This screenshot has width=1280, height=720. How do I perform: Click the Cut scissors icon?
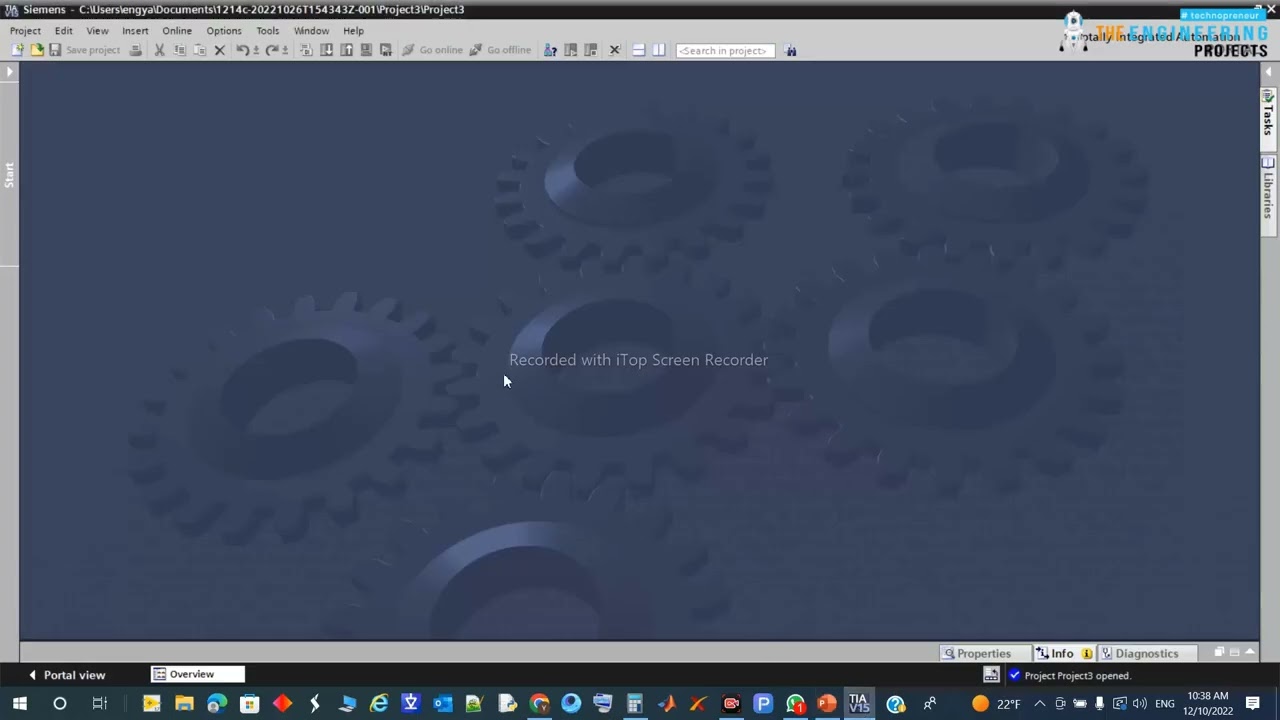[159, 50]
